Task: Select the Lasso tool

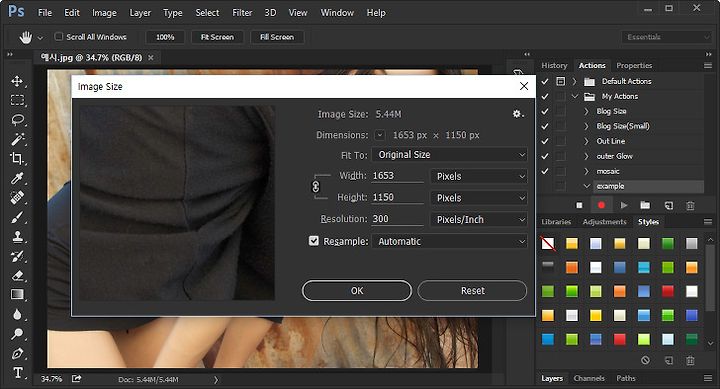Action: point(17,120)
